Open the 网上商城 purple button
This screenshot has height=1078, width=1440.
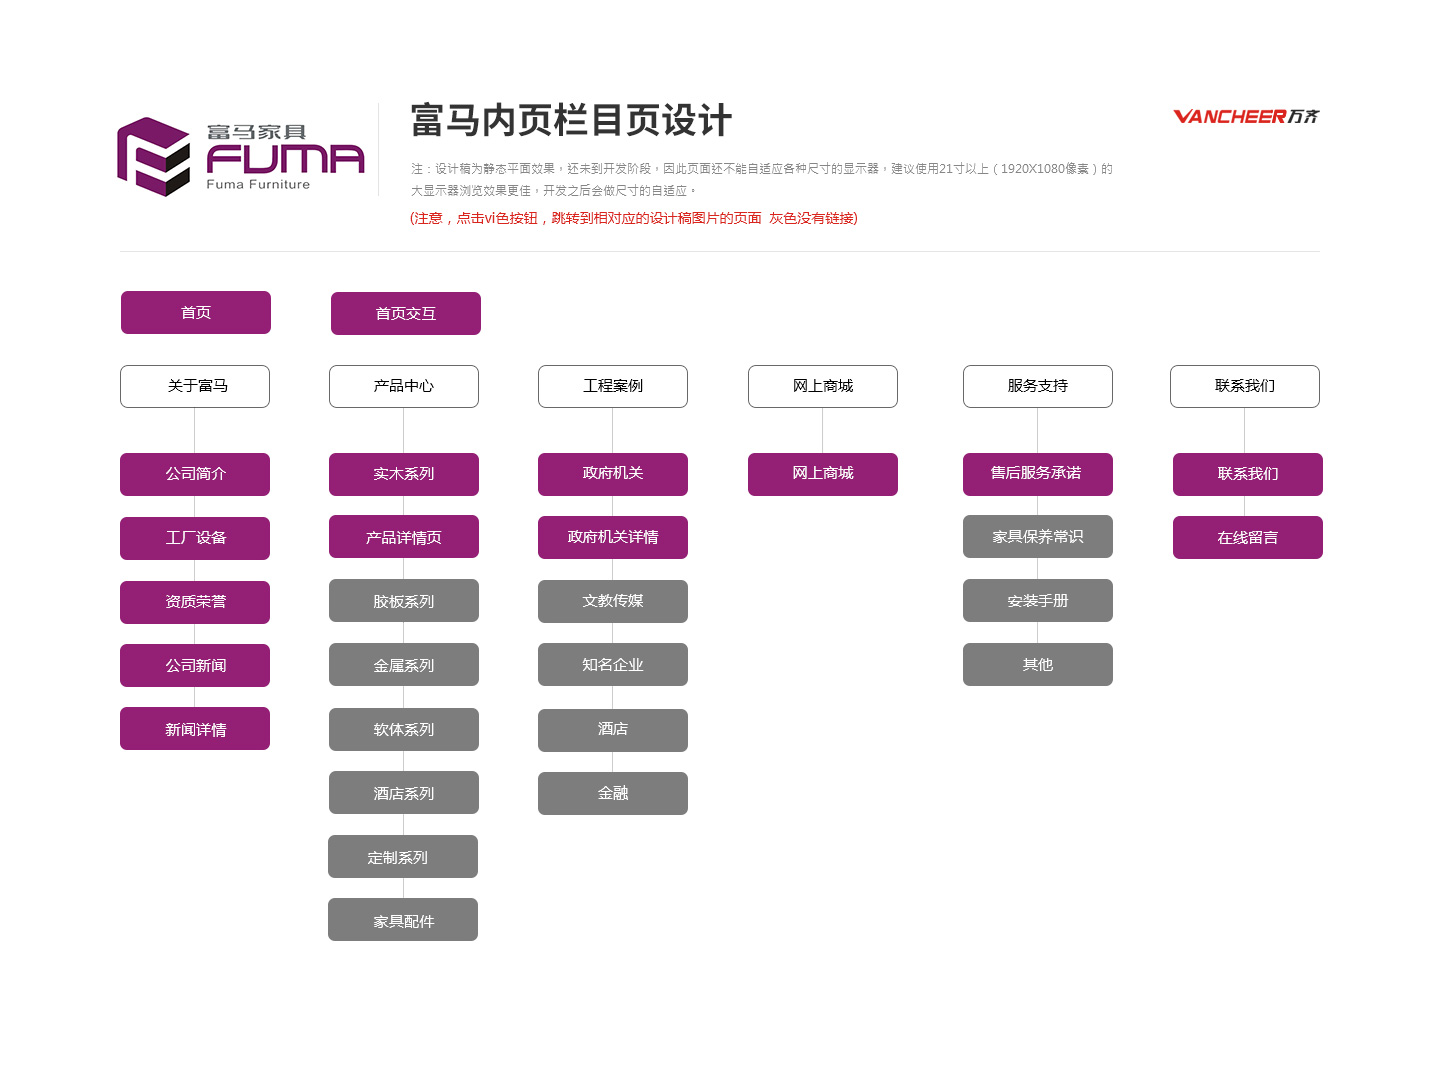point(823,474)
